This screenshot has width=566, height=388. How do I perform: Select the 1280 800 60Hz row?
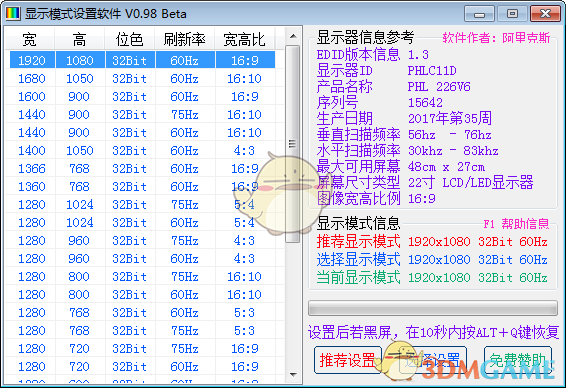[x=142, y=295]
